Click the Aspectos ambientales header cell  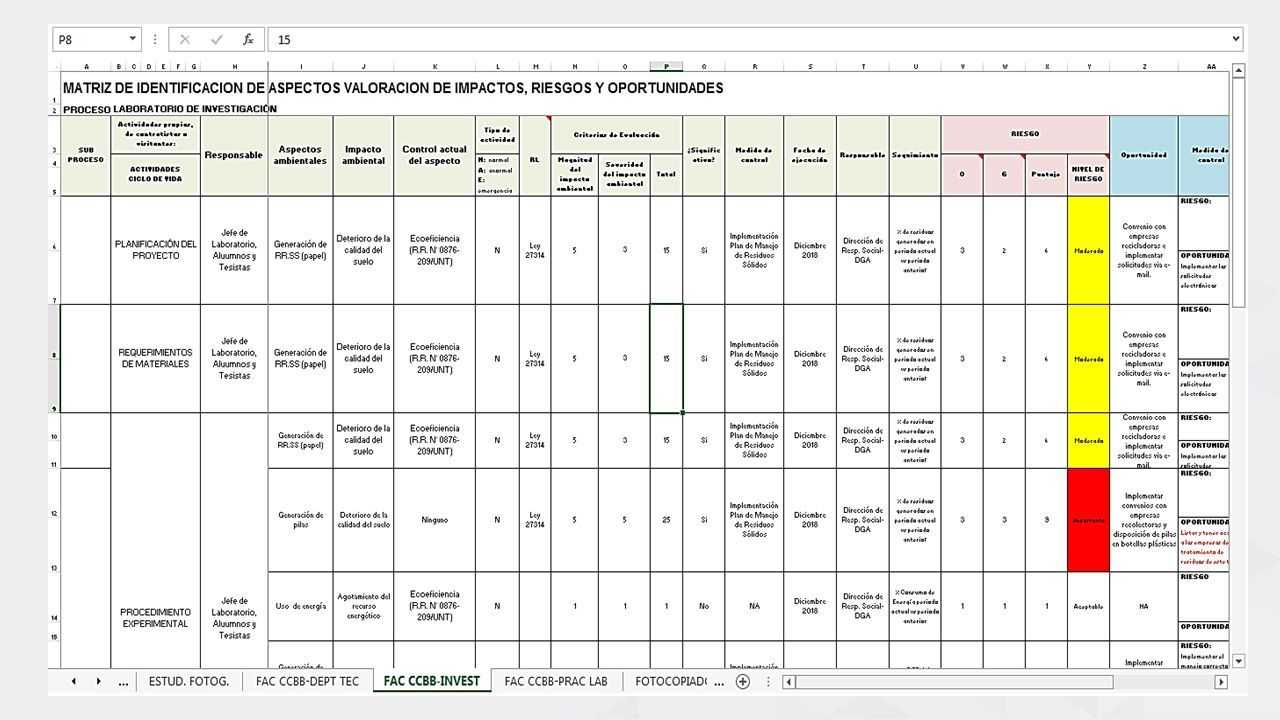(301, 155)
